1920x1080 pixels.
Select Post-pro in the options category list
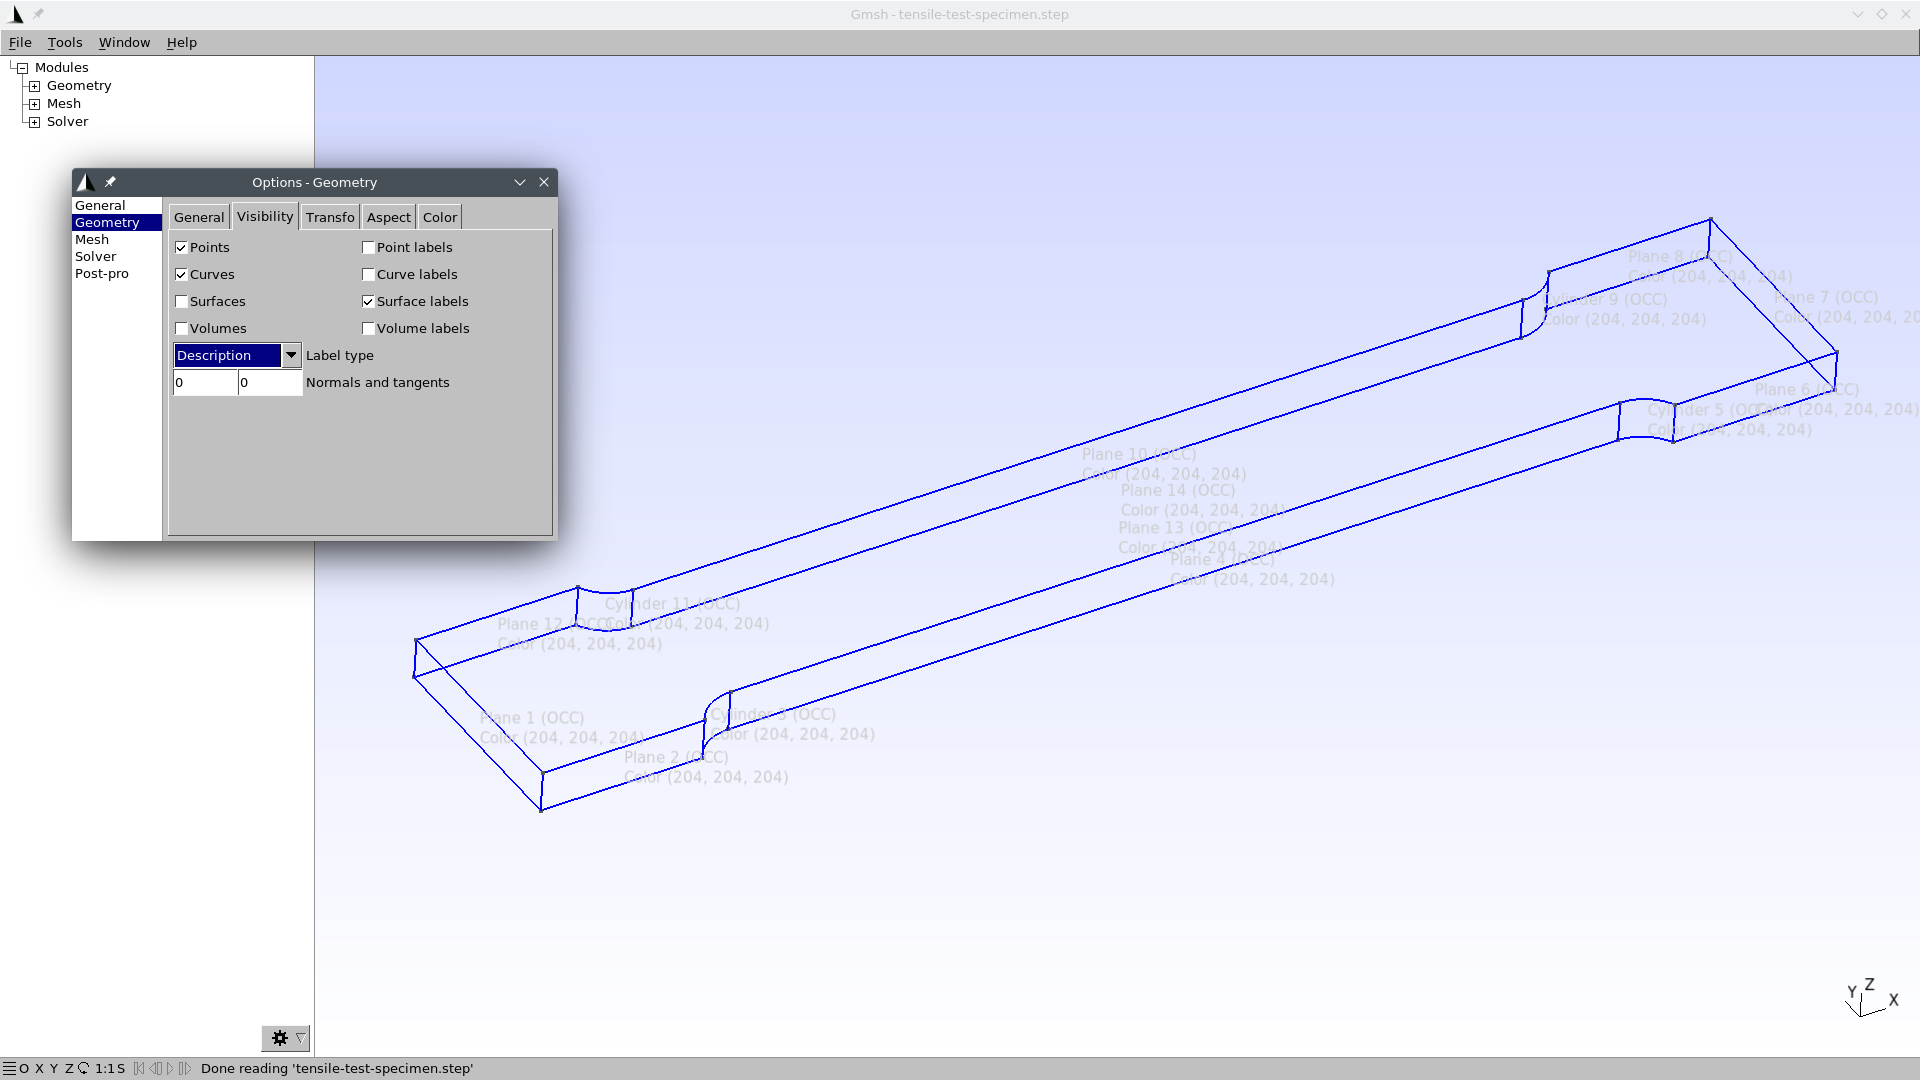102,273
